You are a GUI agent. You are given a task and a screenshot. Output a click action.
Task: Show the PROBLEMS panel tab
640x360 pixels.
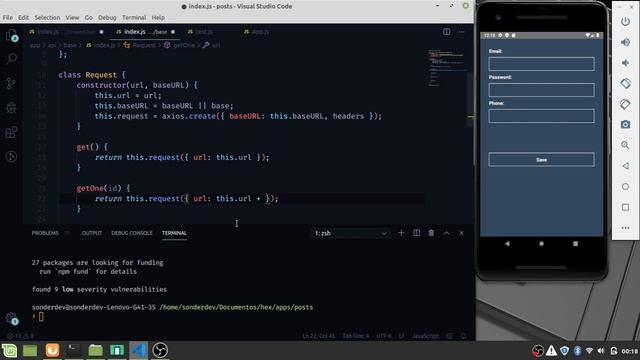point(45,233)
